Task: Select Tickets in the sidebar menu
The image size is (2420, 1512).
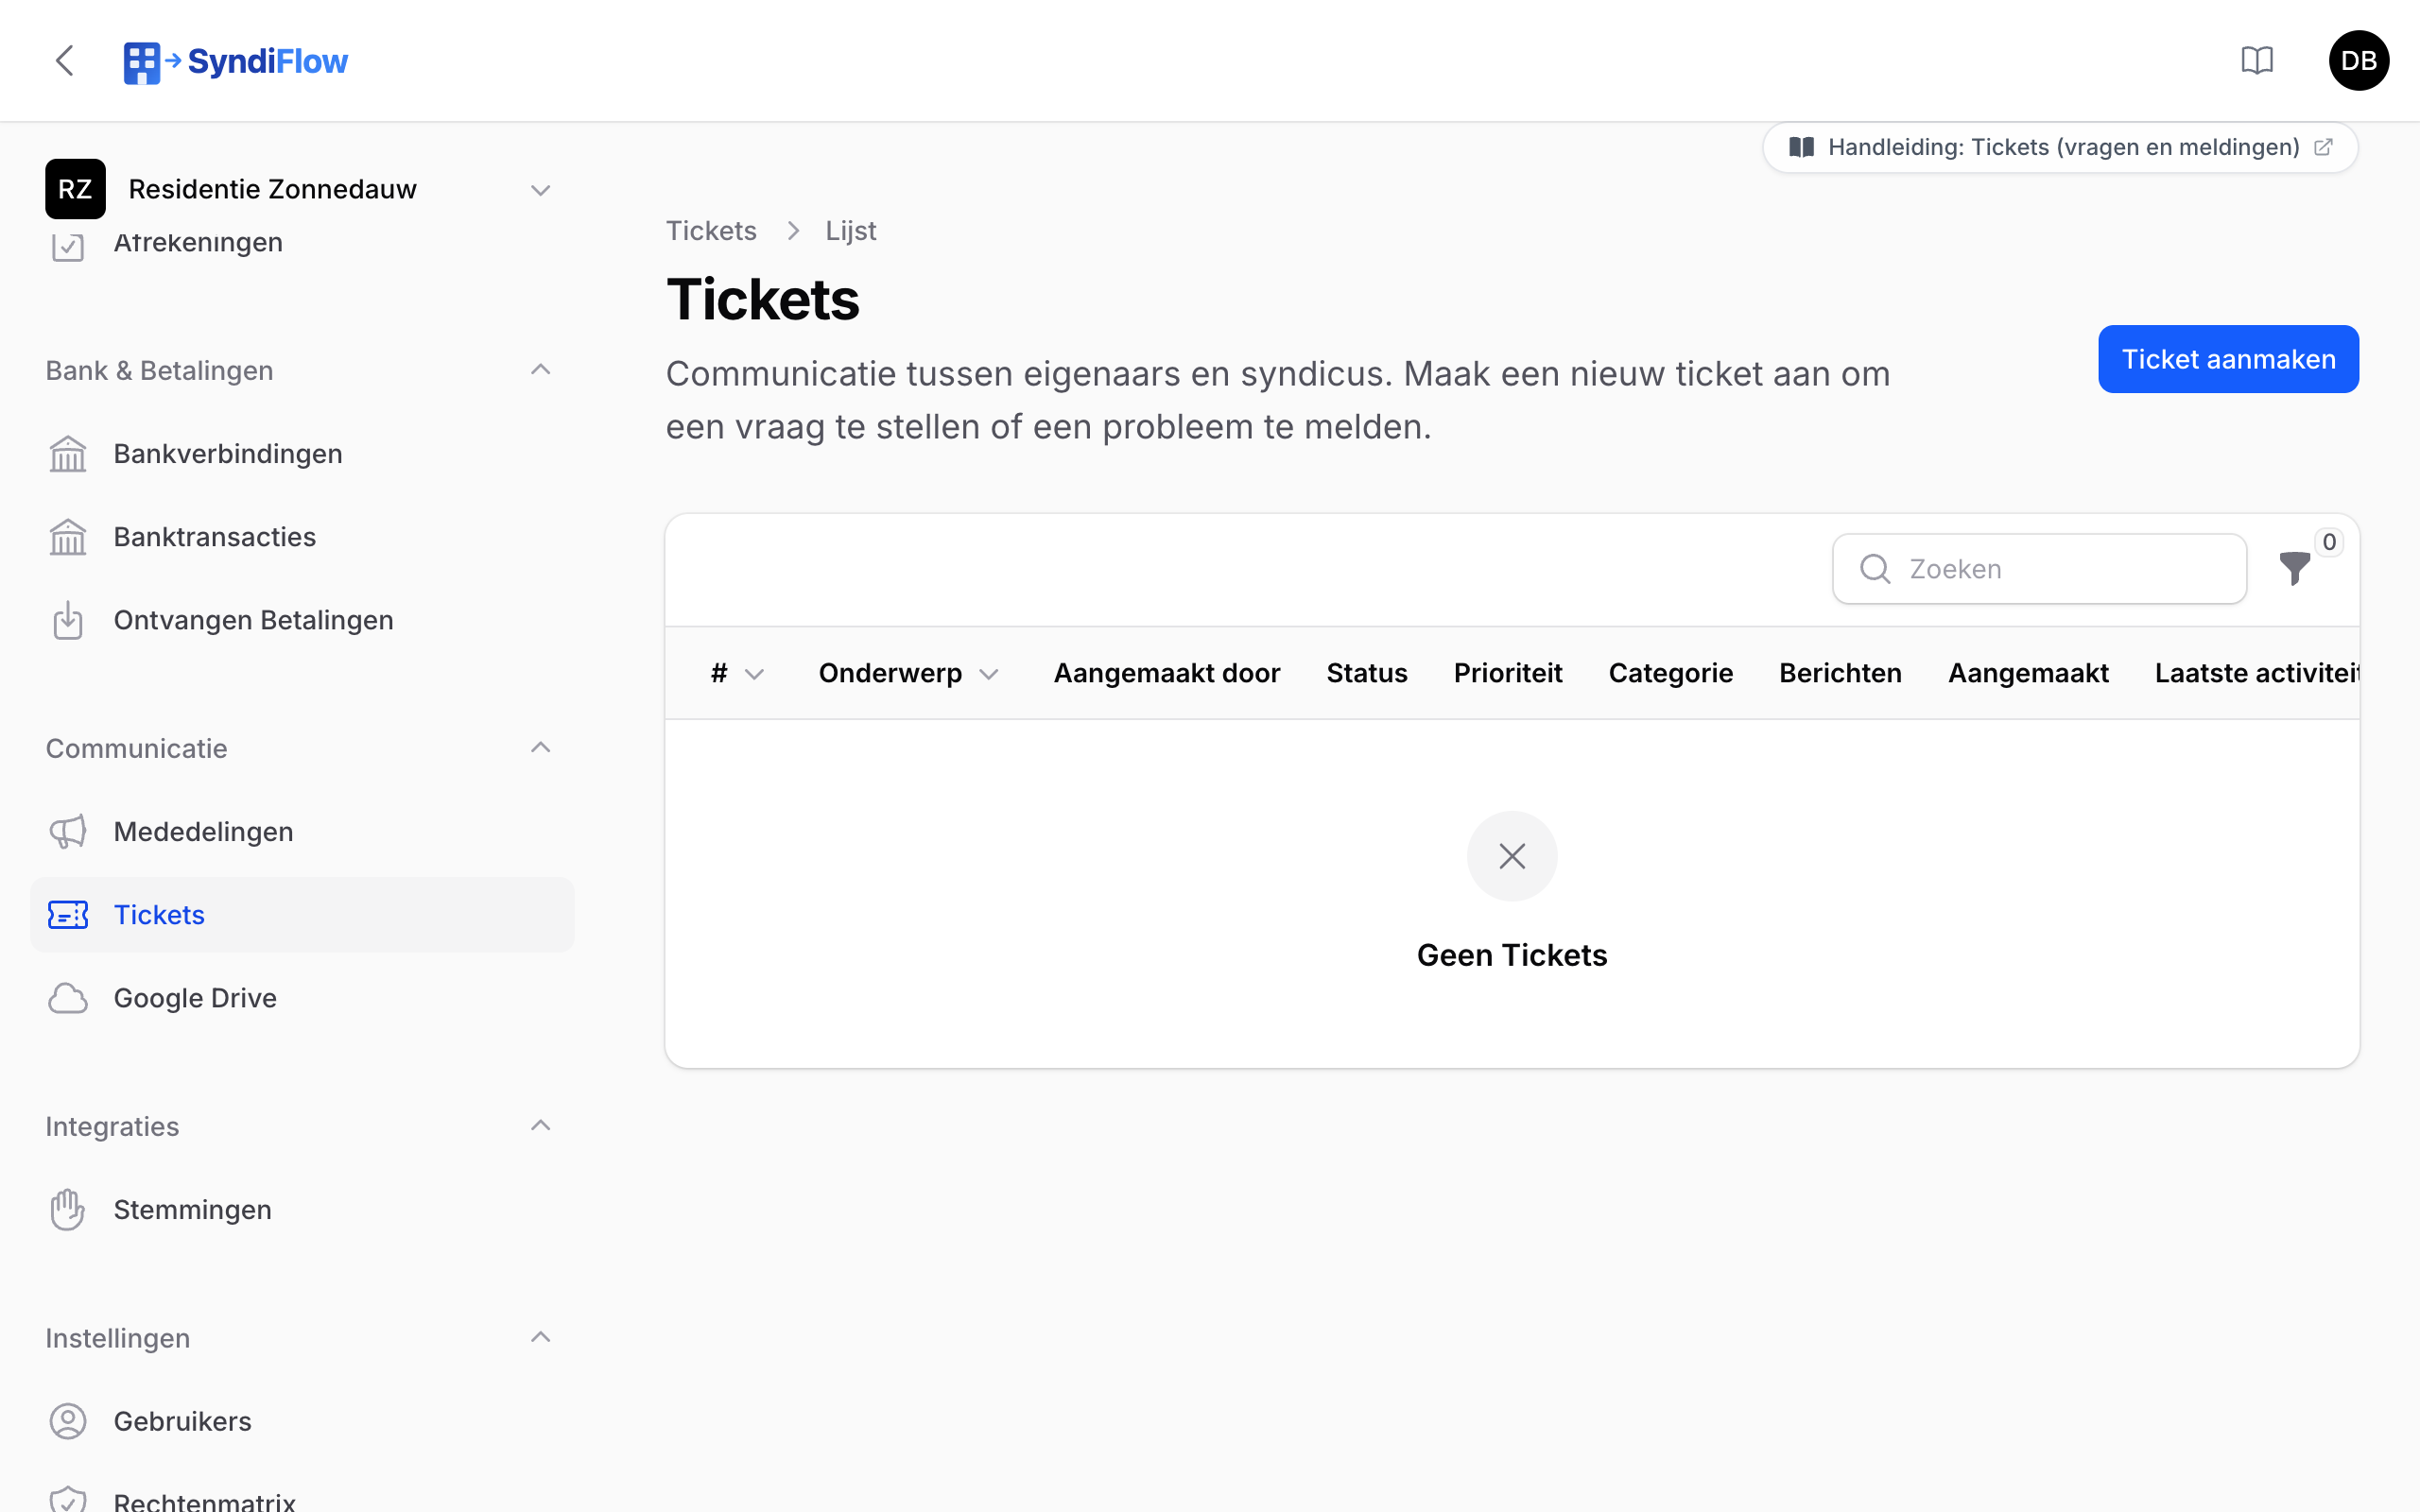Action: point(302,915)
